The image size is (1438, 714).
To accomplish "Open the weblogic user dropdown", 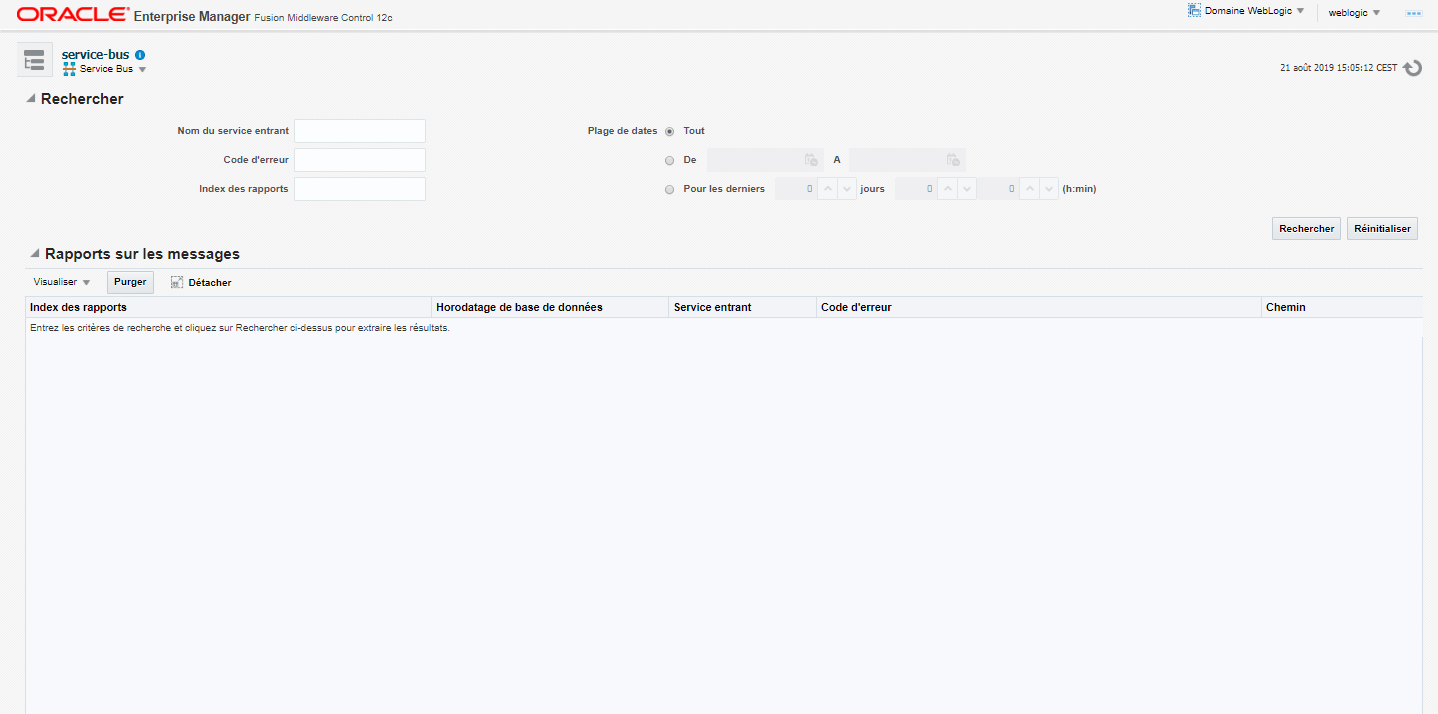I will (1354, 13).
